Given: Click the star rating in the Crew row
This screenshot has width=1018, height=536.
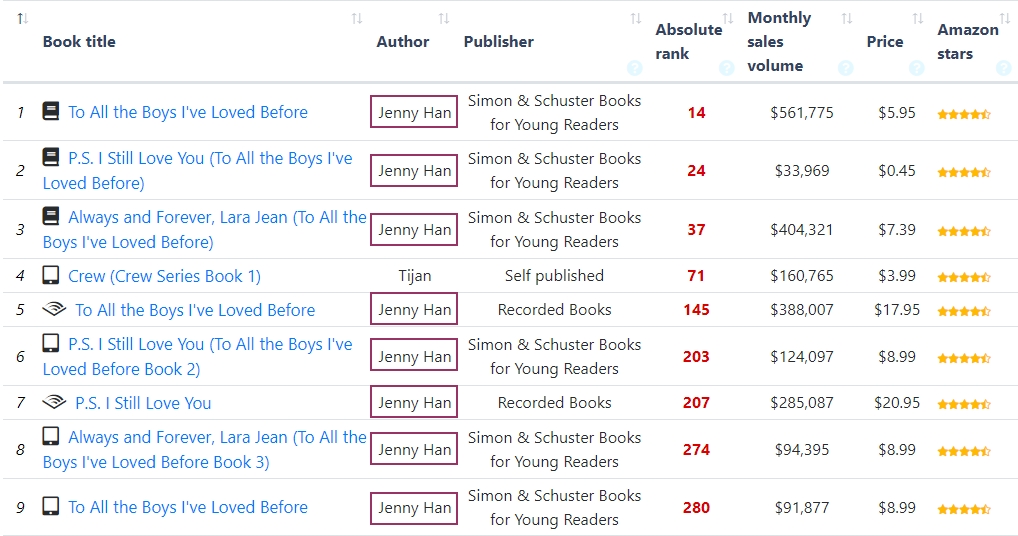Looking at the screenshot, I should click(x=964, y=277).
